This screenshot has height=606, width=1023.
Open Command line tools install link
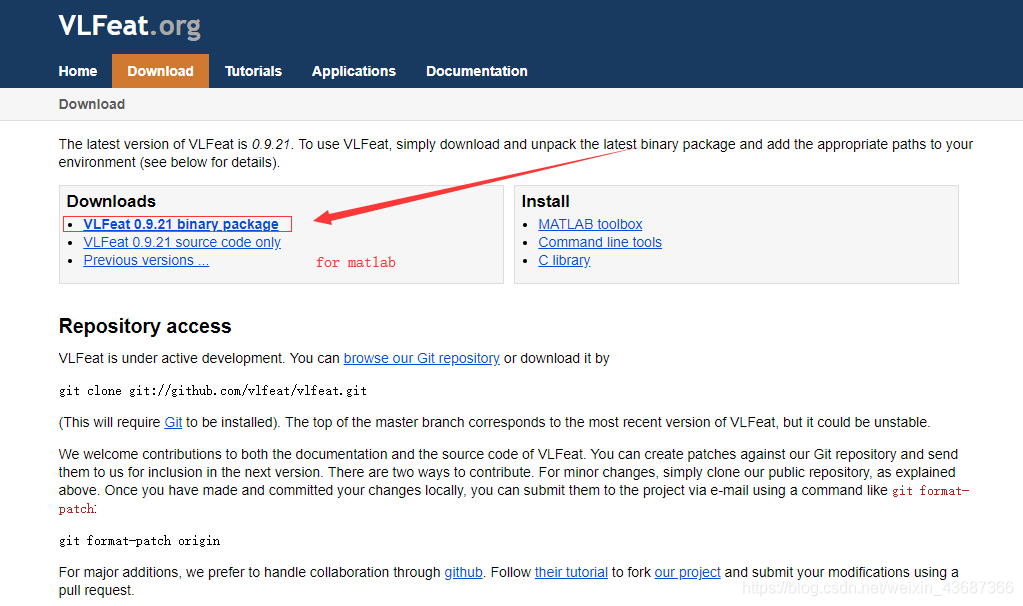(600, 243)
